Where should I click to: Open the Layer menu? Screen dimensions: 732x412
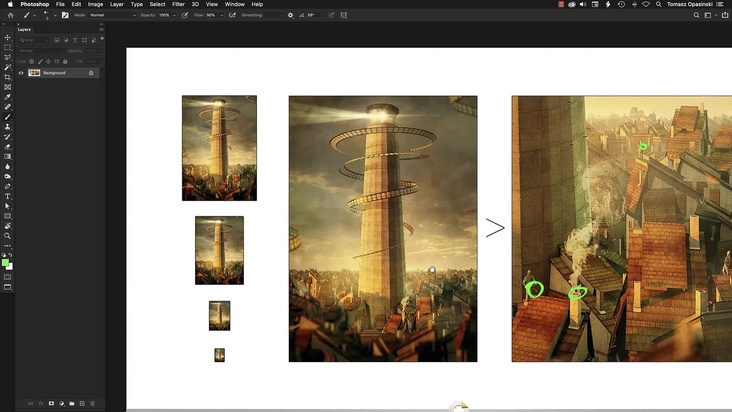[117, 4]
